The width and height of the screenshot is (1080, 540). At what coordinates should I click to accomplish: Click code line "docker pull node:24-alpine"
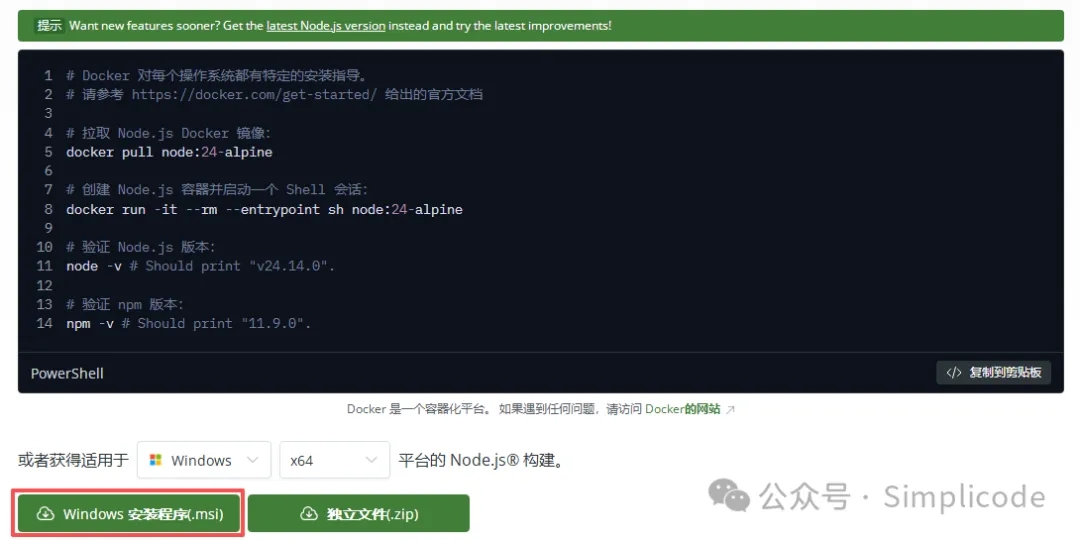[x=169, y=152]
